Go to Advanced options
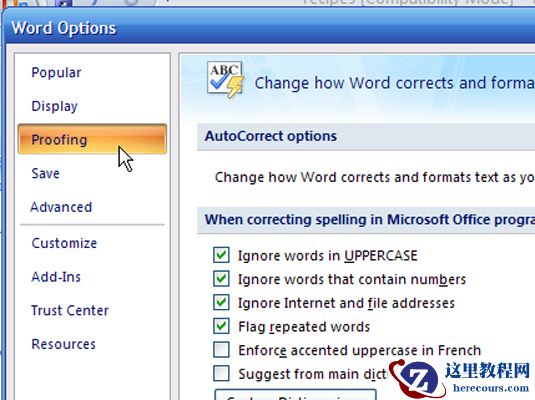This screenshot has width=535, height=400. [61, 207]
